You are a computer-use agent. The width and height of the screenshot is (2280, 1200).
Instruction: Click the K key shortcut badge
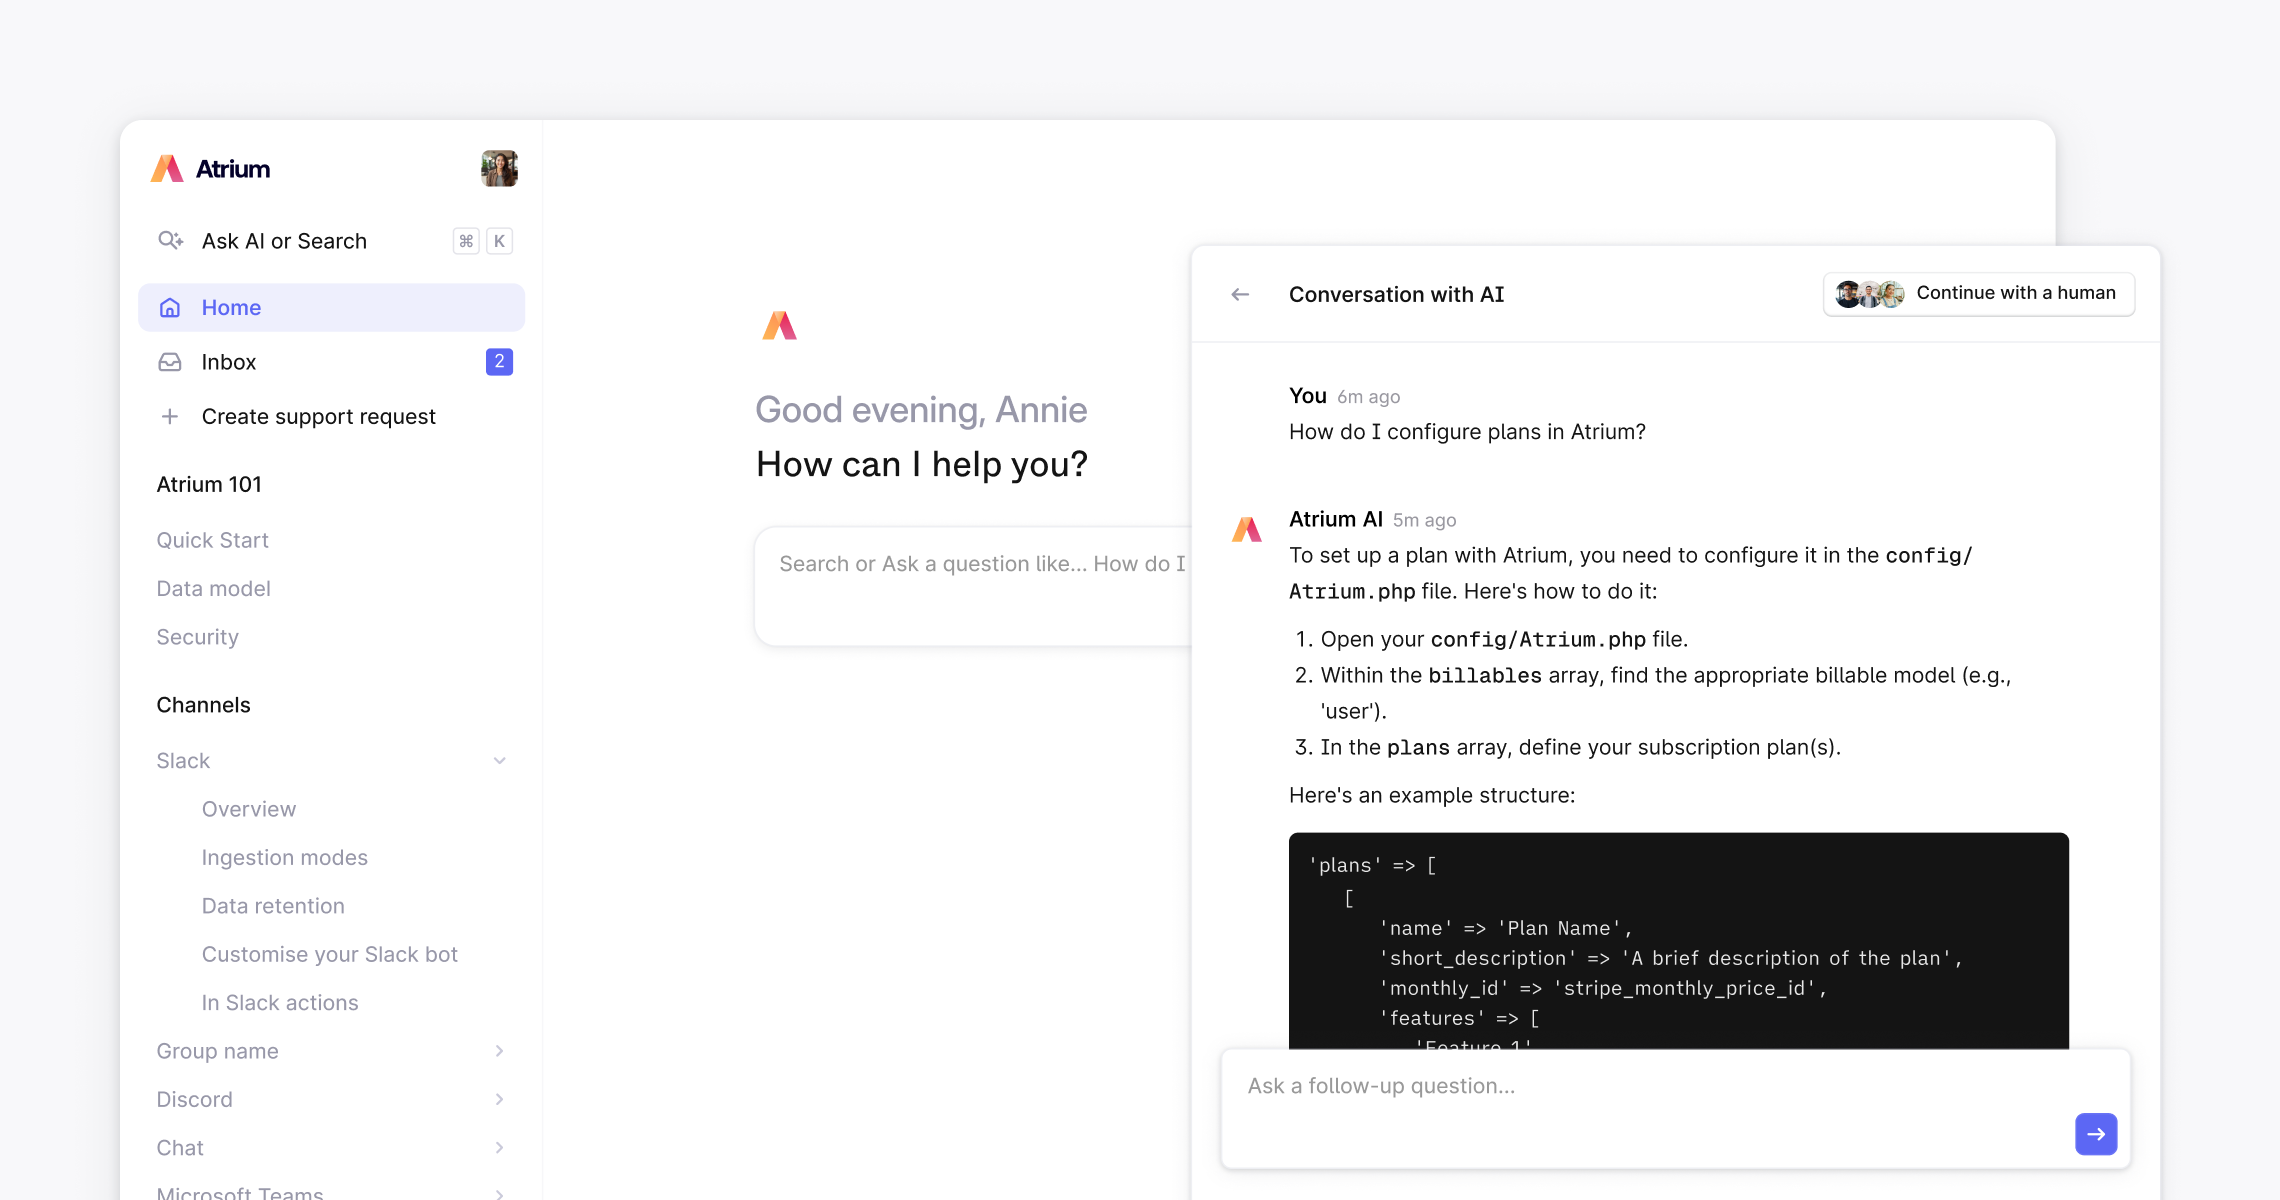(499, 241)
